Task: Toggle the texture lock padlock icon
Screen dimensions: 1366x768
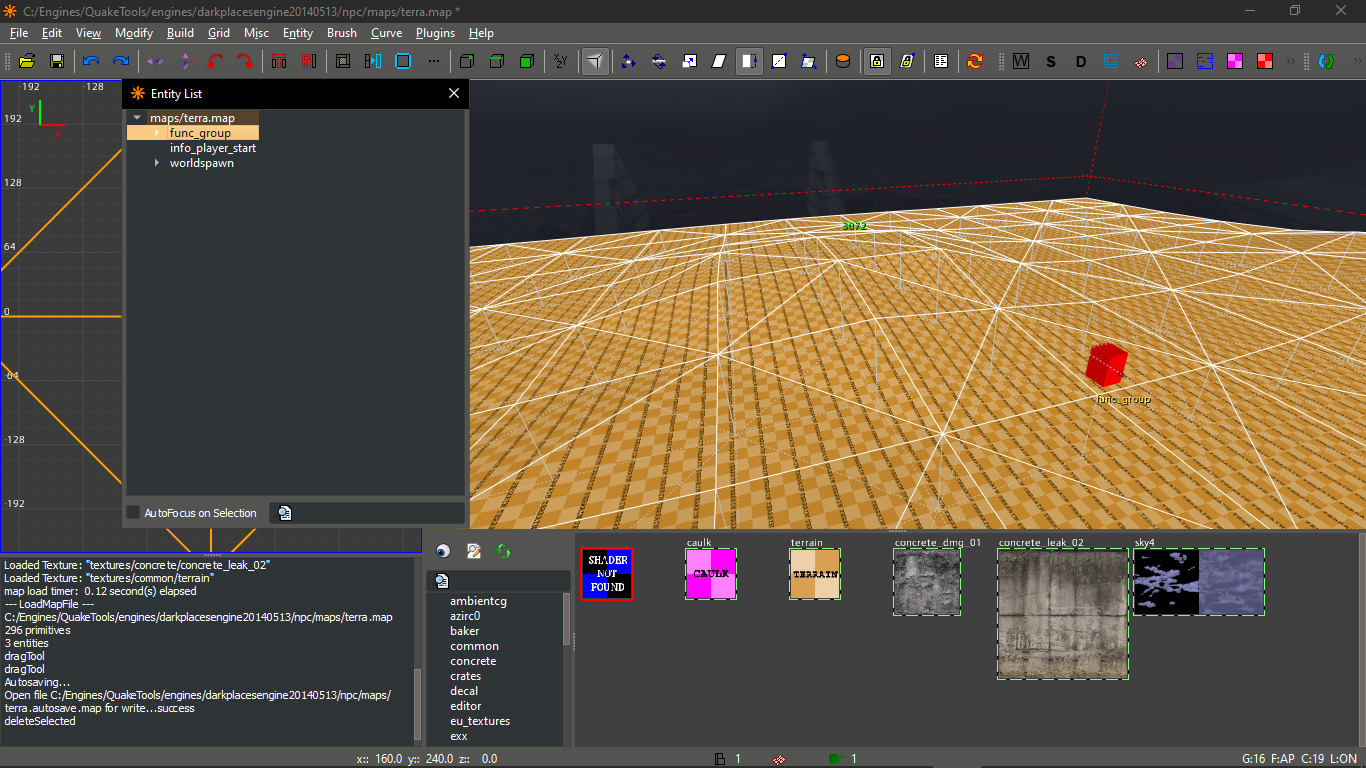Action: click(x=877, y=61)
